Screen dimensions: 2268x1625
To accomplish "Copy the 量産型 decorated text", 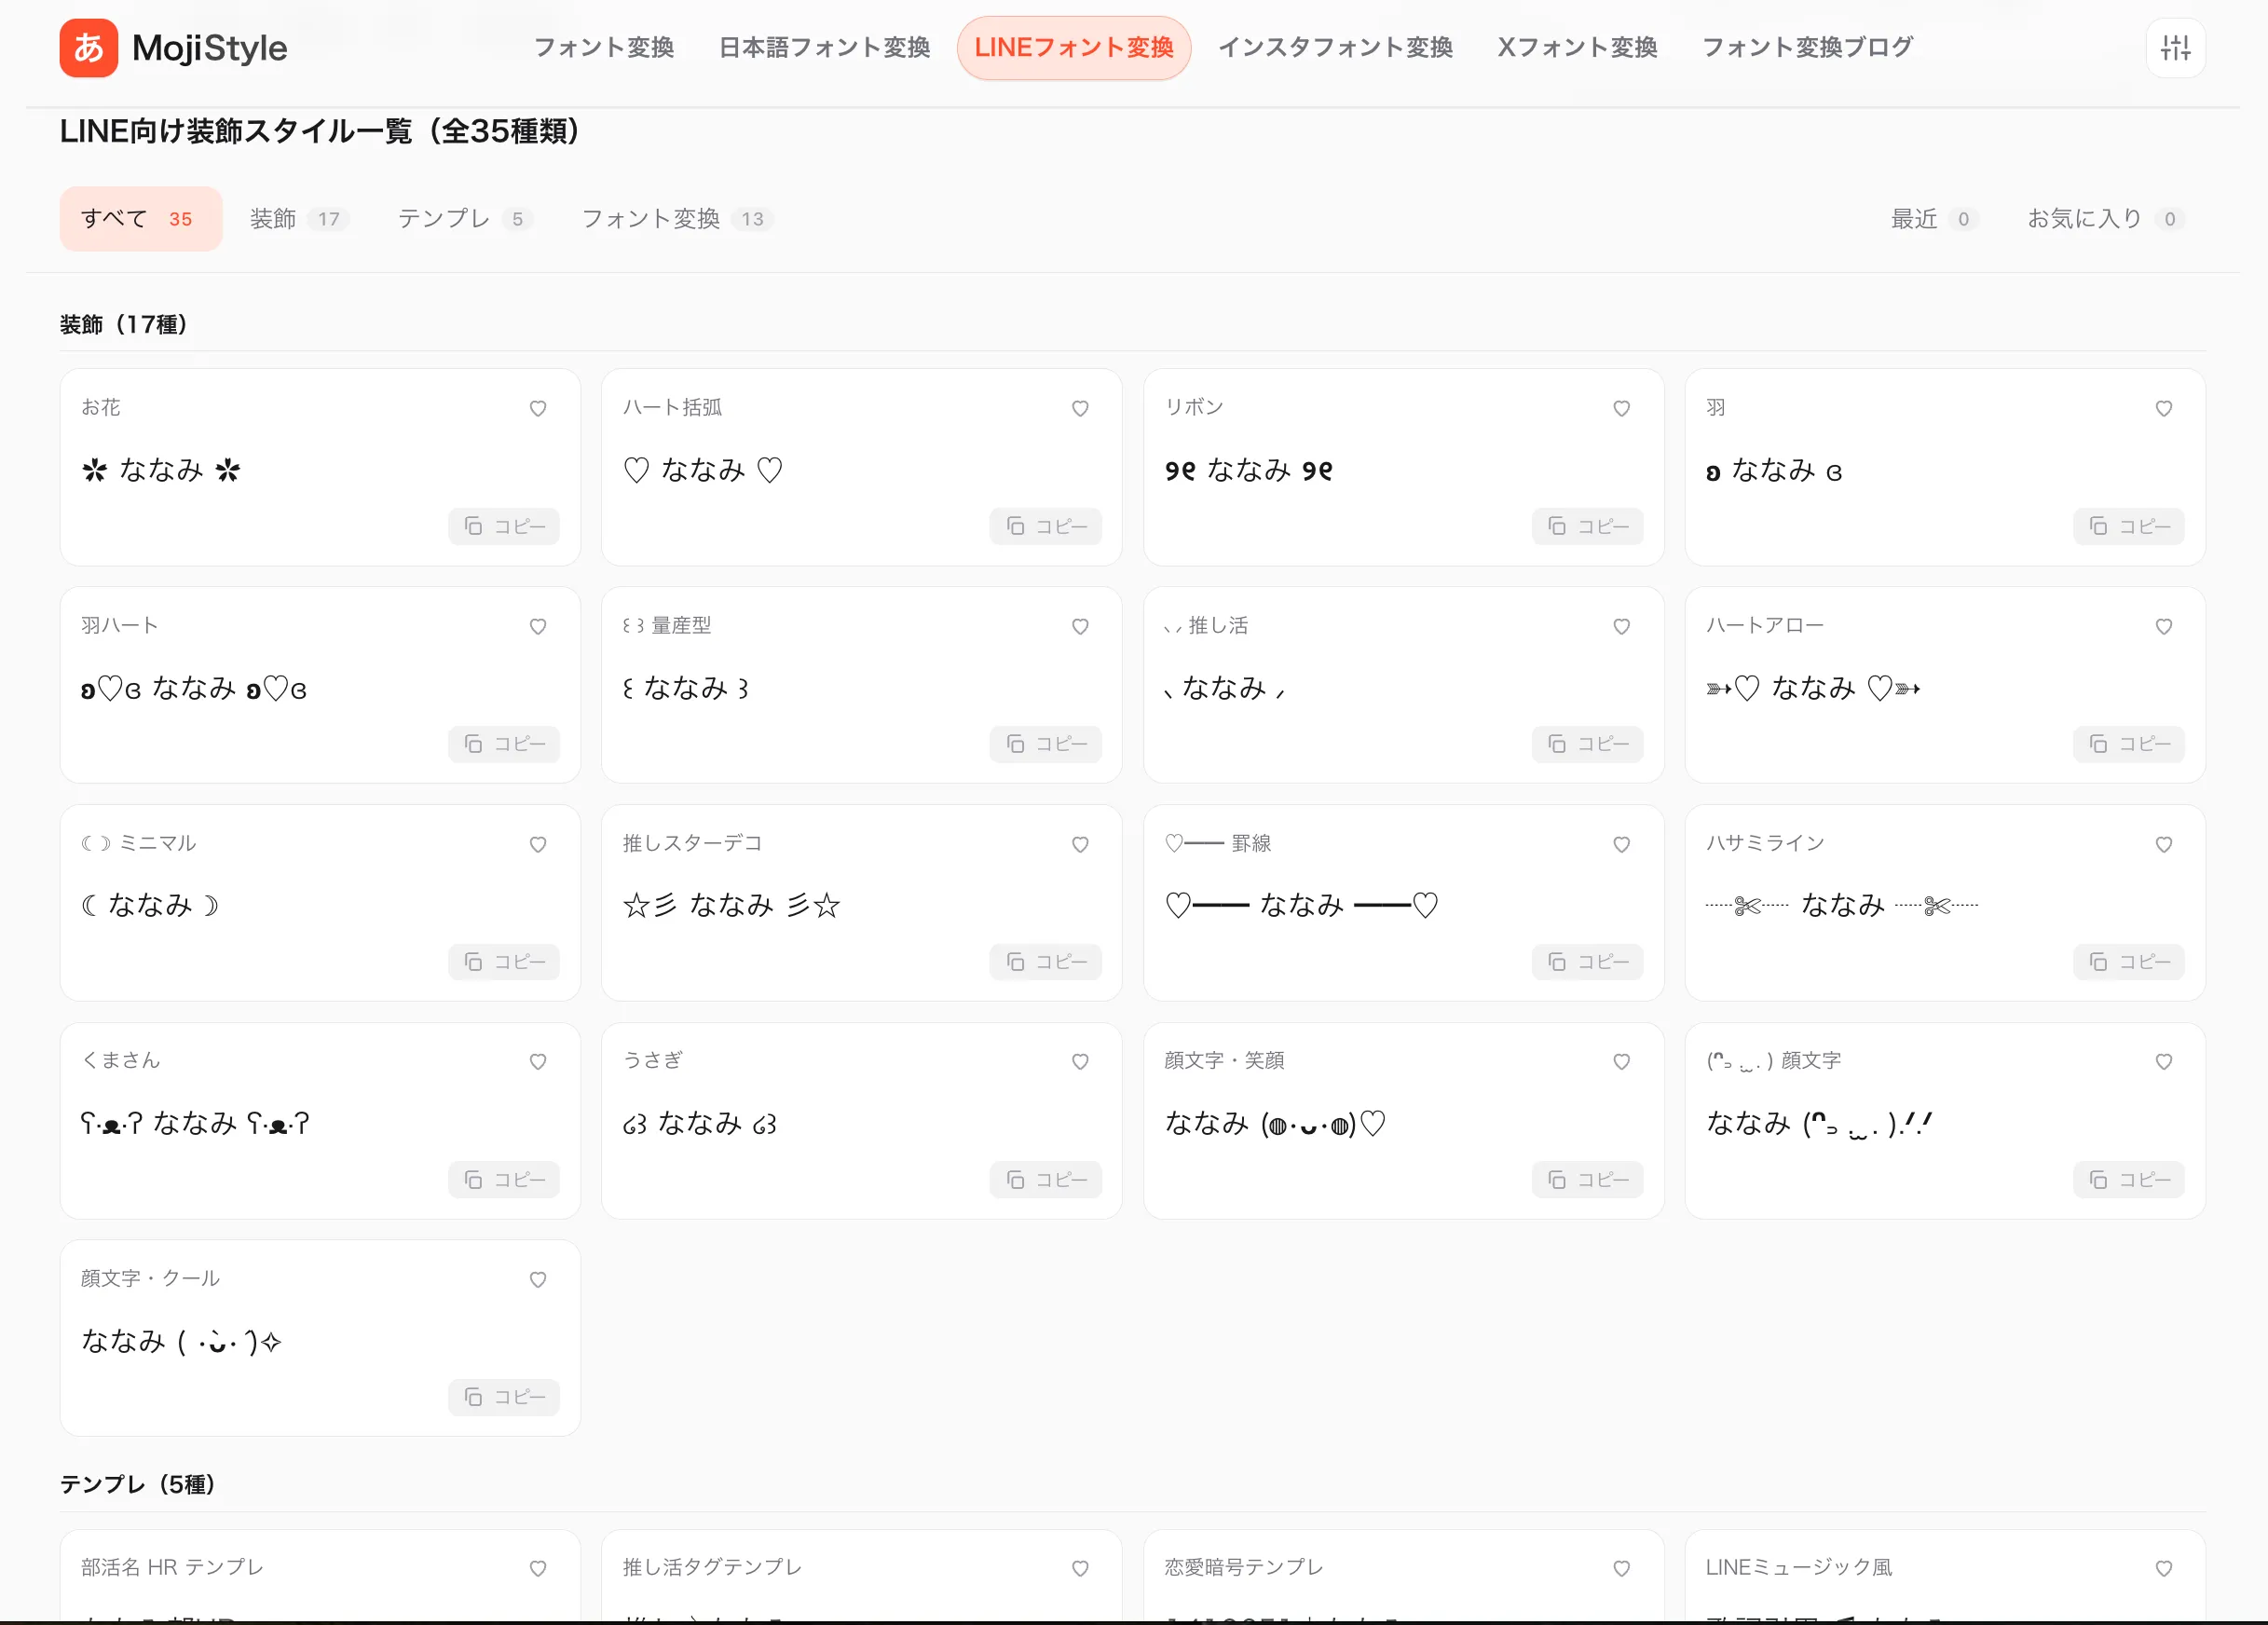I will point(1046,744).
